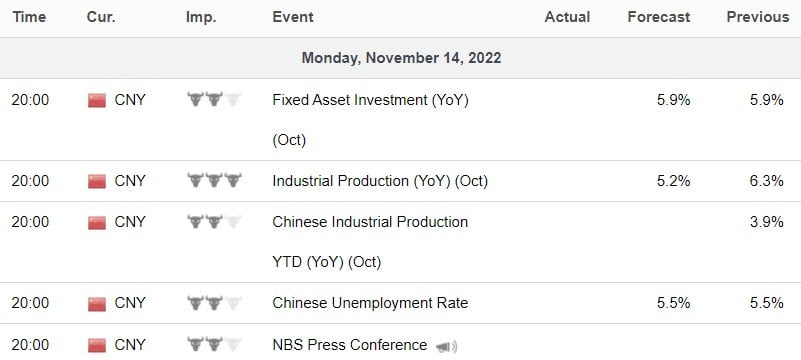This screenshot has width=801, height=360.
Task: Open NBS Press Conference event
Action: [x=349, y=345]
